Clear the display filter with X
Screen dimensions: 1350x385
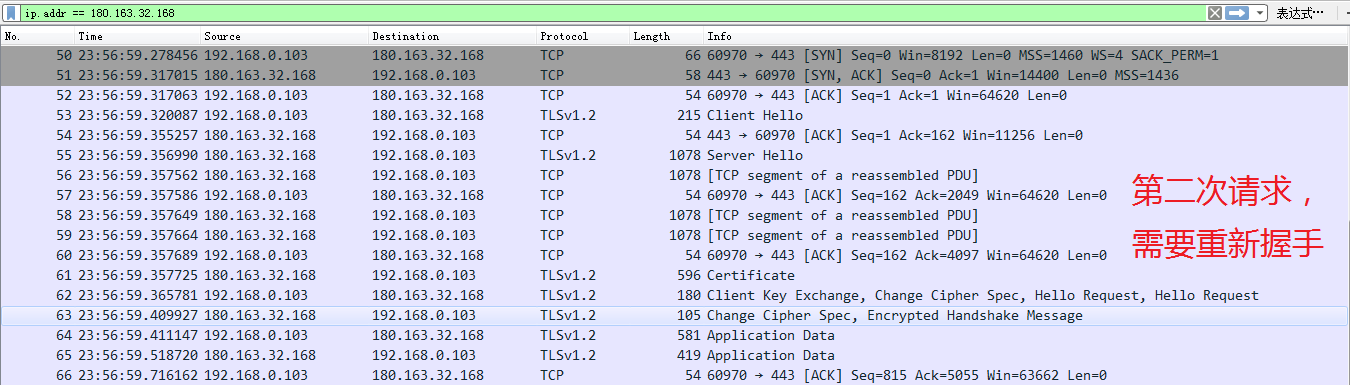(x=1214, y=13)
